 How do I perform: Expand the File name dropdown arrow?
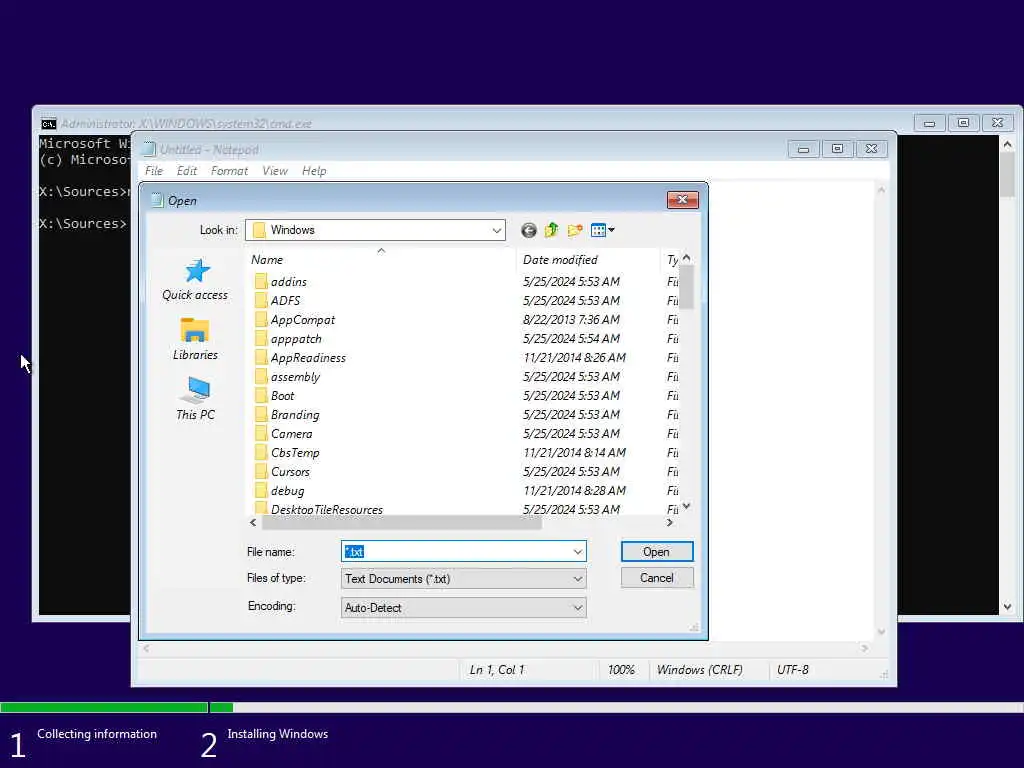click(577, 552)
